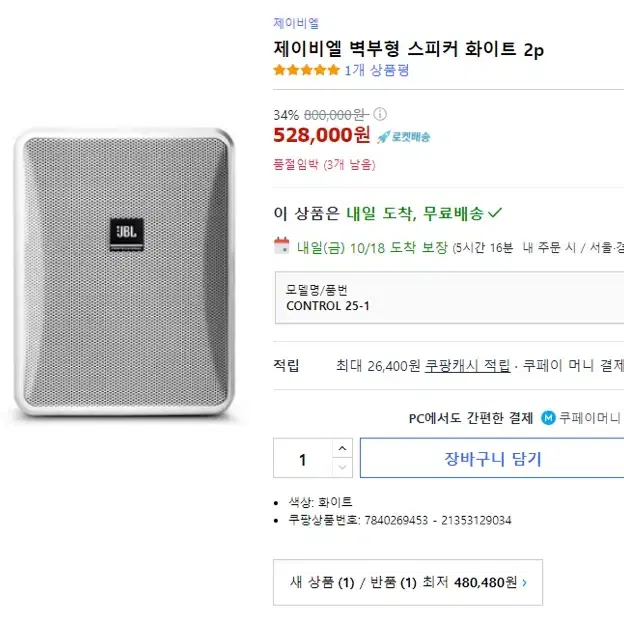Open new/returned offers chevron arrow

[x=525, y=583]
